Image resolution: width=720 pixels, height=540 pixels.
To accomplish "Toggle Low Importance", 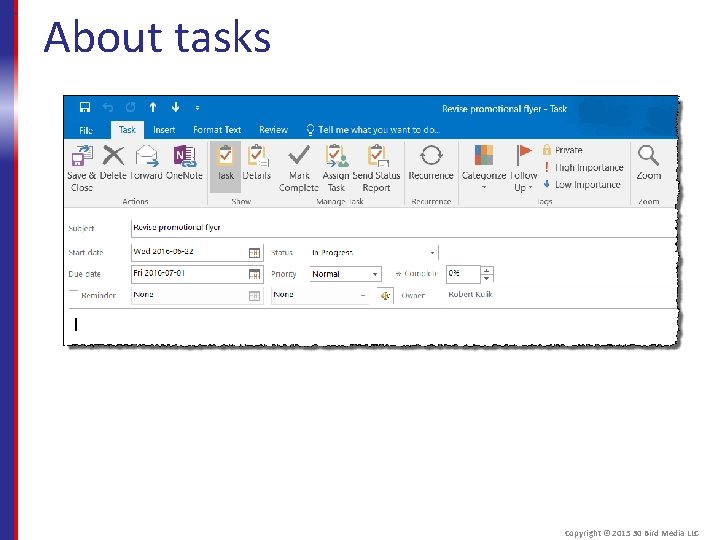I will 582,185.
